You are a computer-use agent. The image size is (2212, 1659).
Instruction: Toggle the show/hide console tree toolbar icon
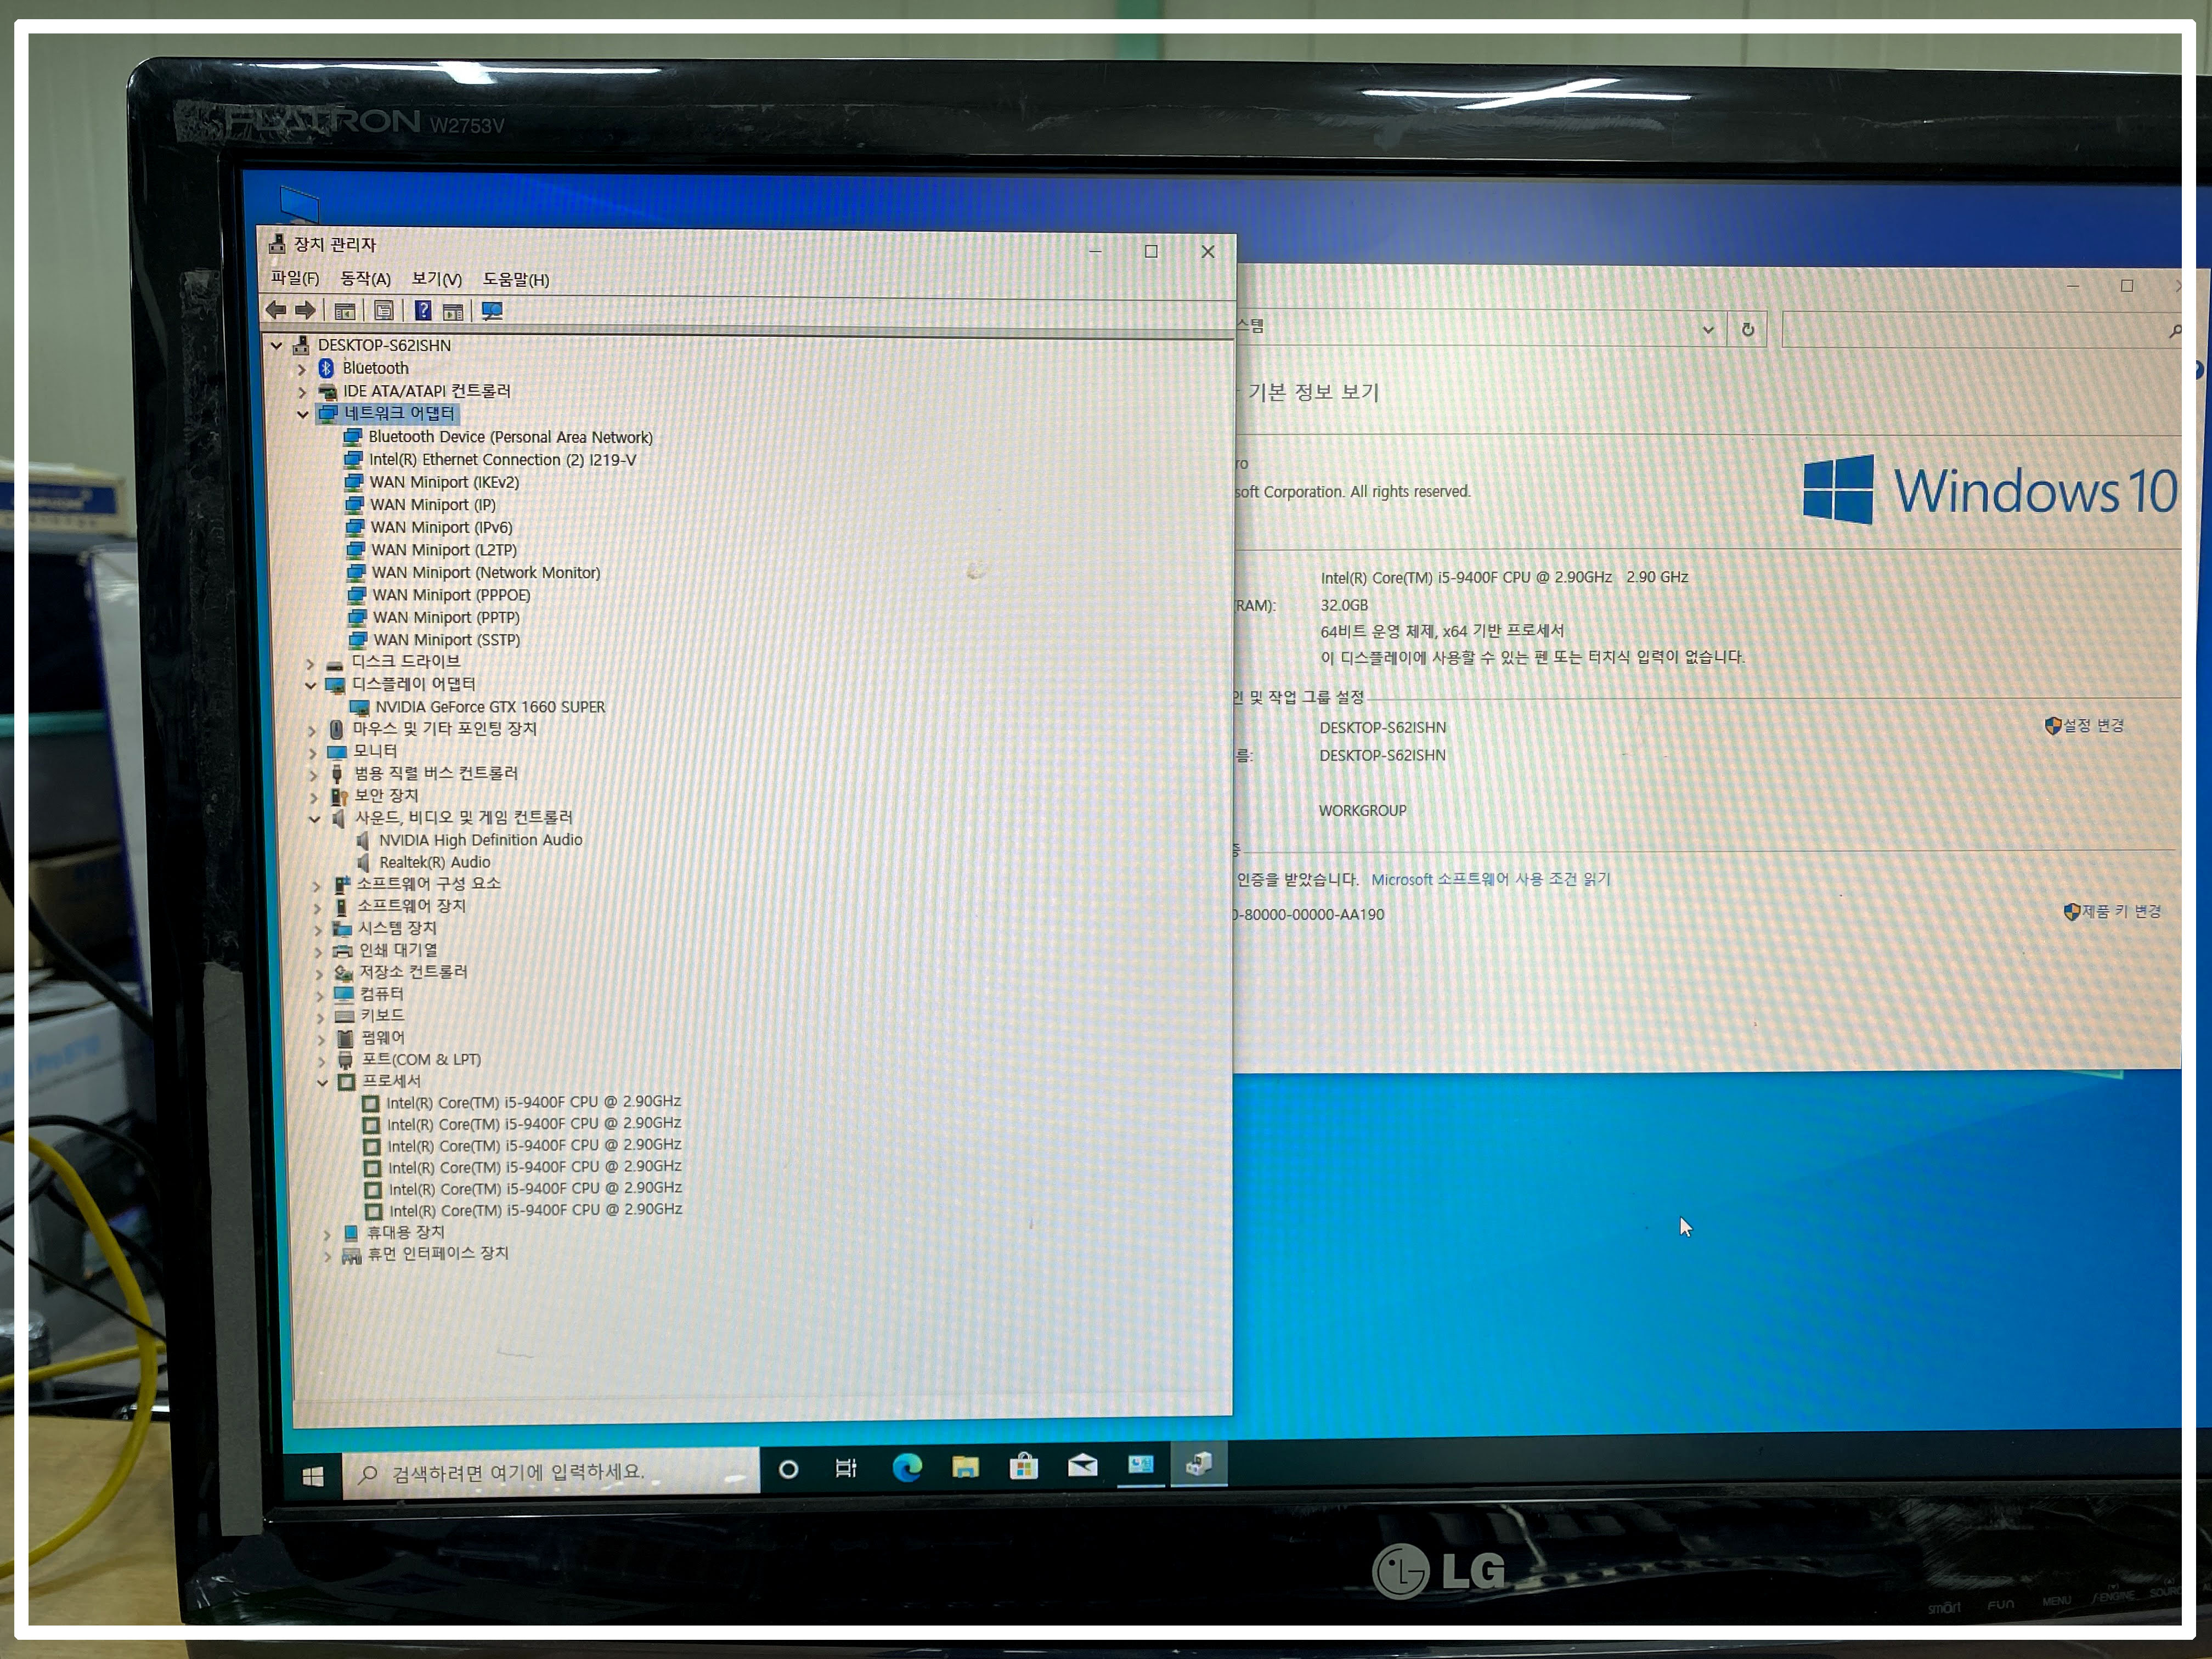[x=345, y=311]
